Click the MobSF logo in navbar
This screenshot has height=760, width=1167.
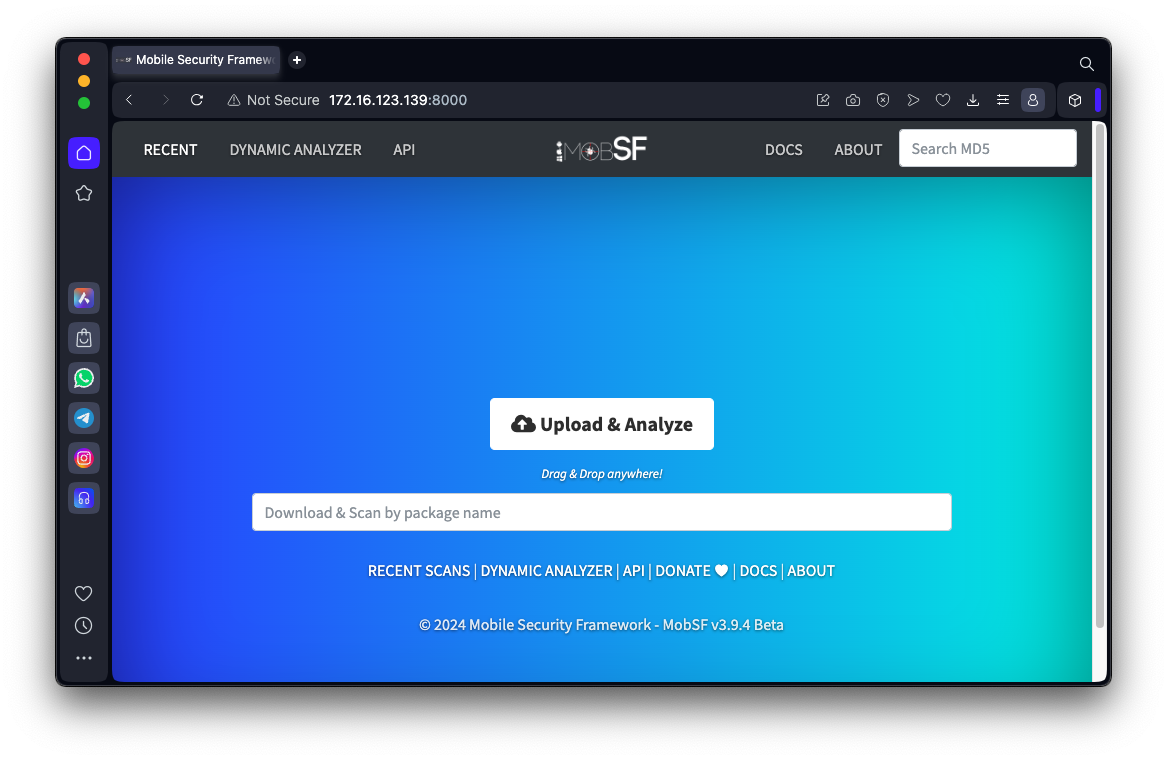tap(601, 150)
